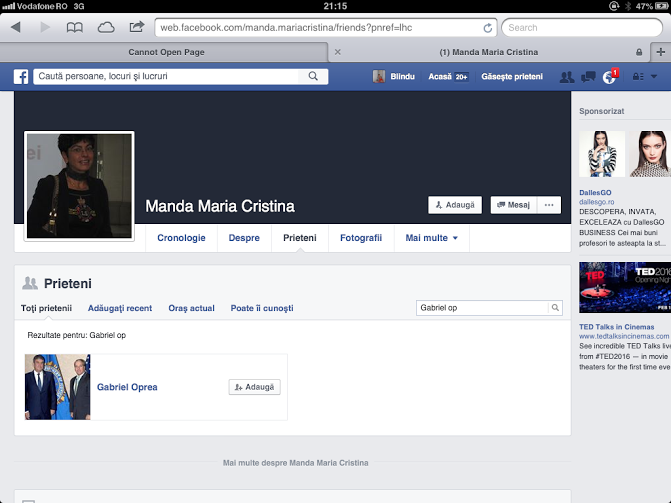
Task: Open DallesGO sponsored link
Action: tap(595, 193)
